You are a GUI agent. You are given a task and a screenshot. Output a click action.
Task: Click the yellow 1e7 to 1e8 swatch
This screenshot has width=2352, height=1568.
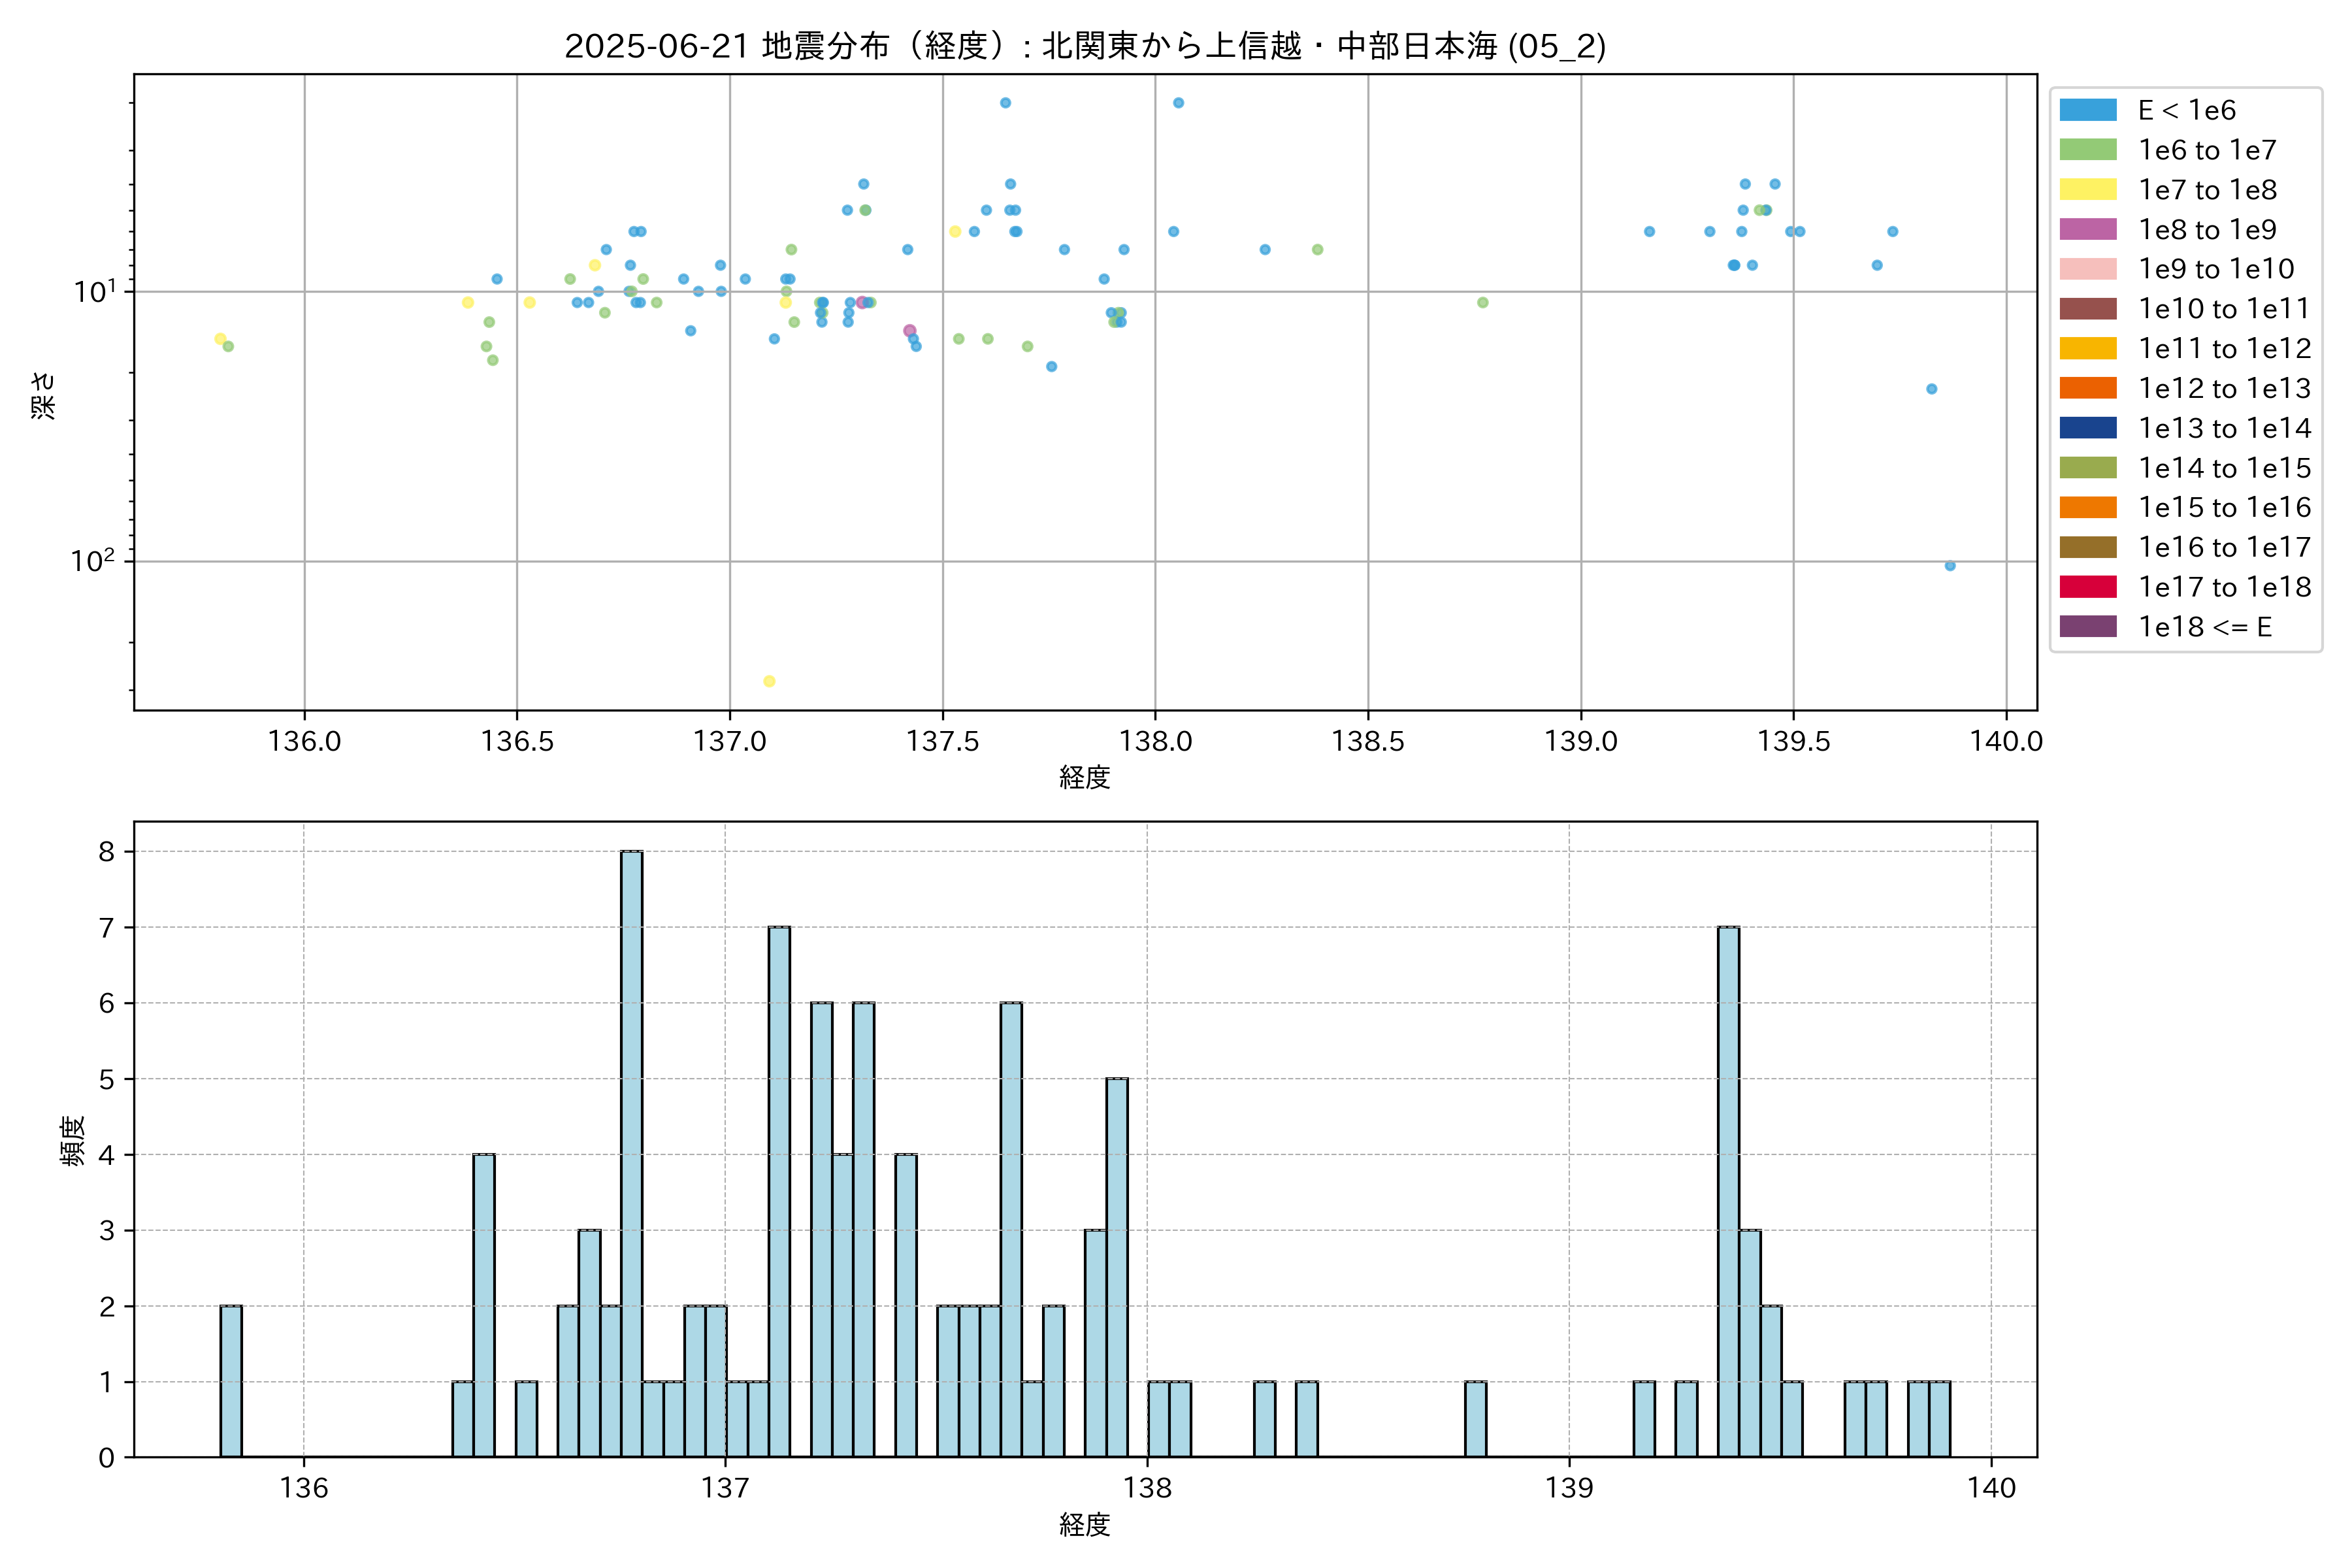tap(2087, 190)
